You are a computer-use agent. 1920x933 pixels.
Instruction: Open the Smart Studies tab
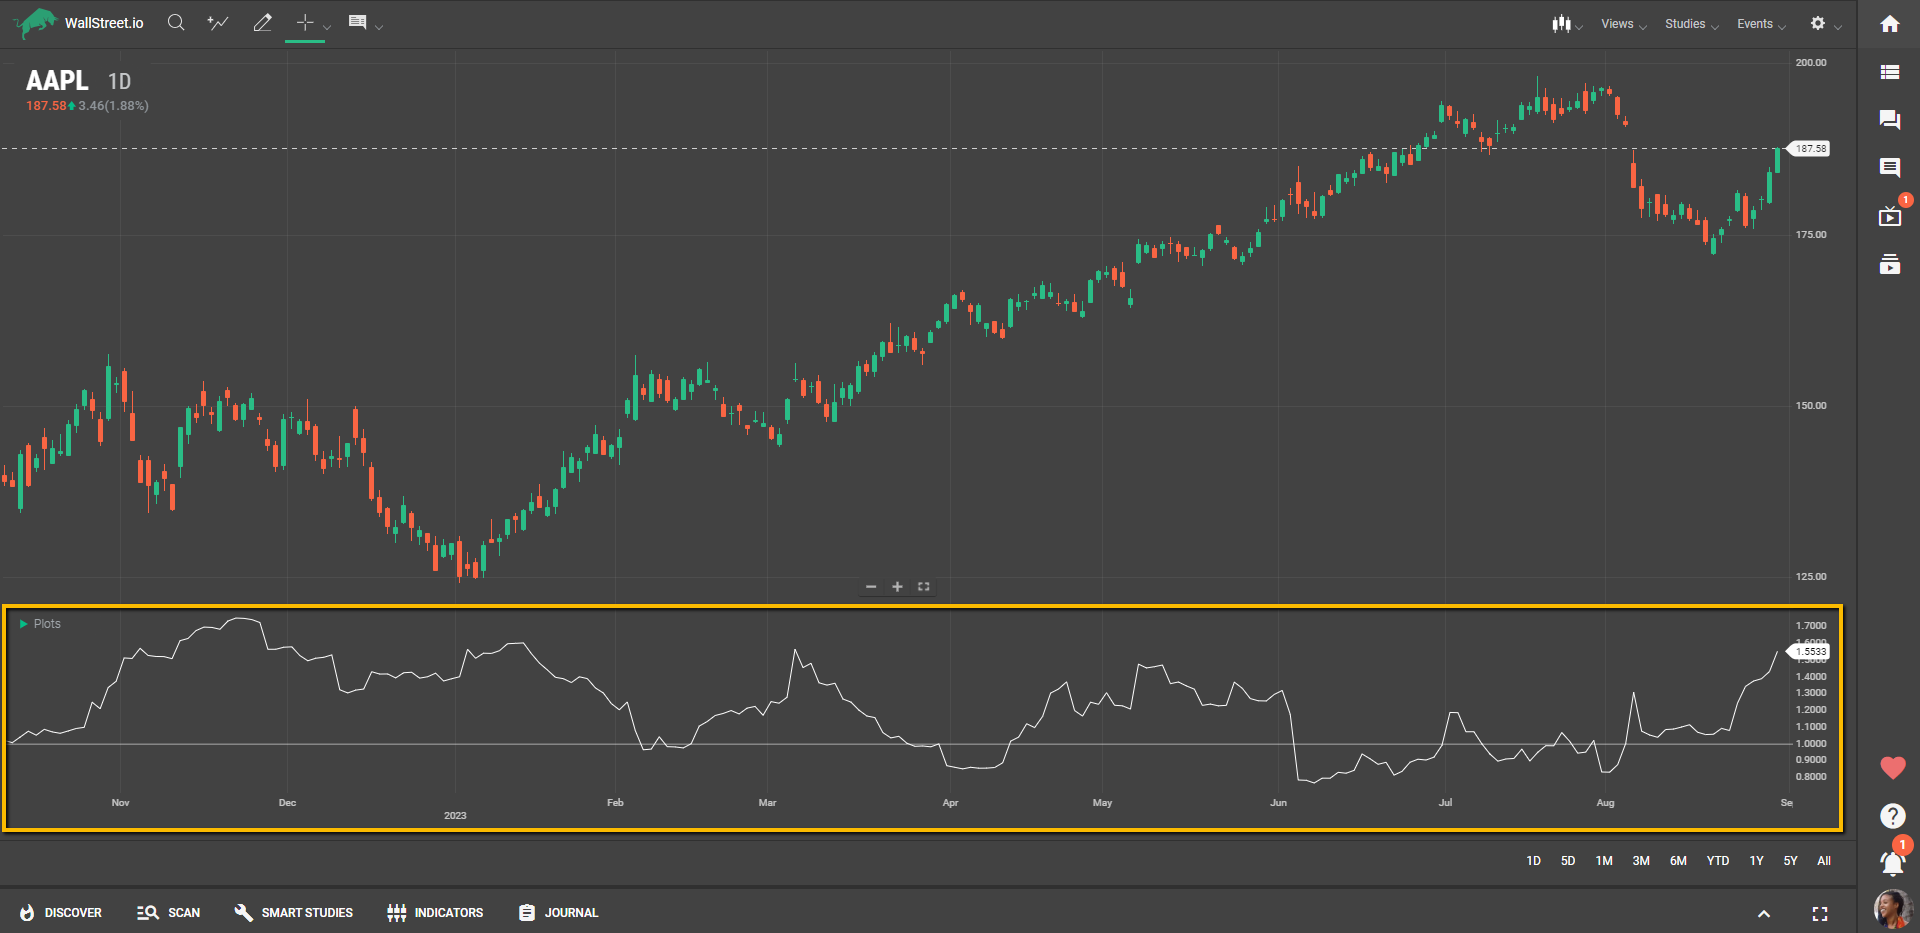coord(293,913)
